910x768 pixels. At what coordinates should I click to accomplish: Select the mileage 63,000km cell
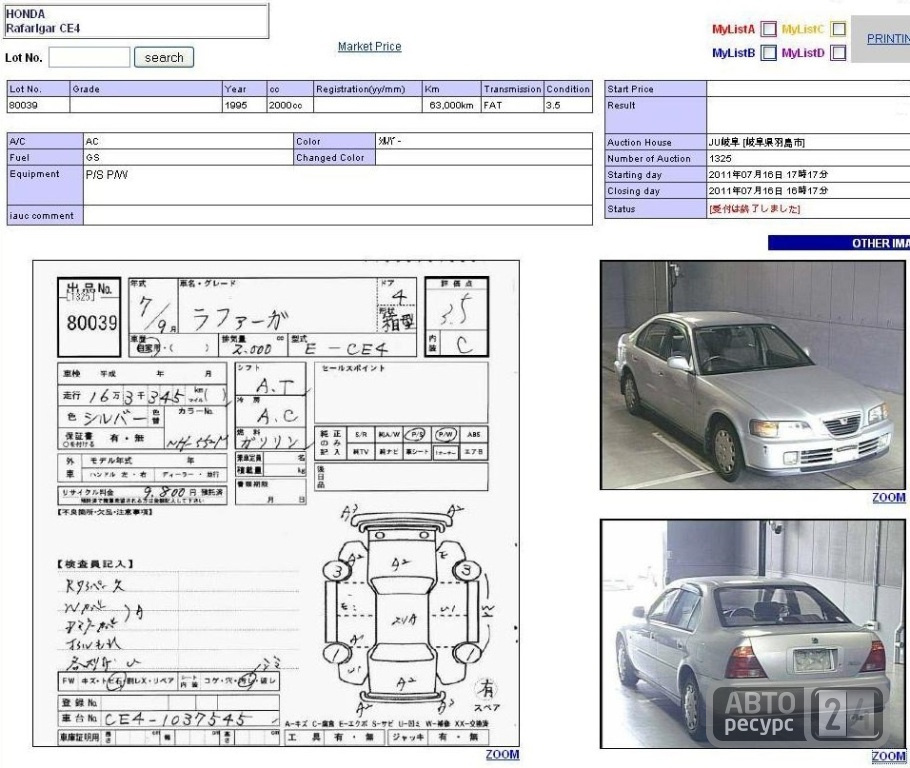point(451,105)
